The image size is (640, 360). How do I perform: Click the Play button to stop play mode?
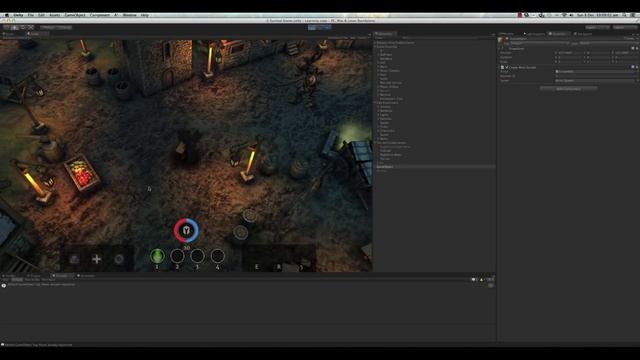pyautogui.click(x=312, y=27)
